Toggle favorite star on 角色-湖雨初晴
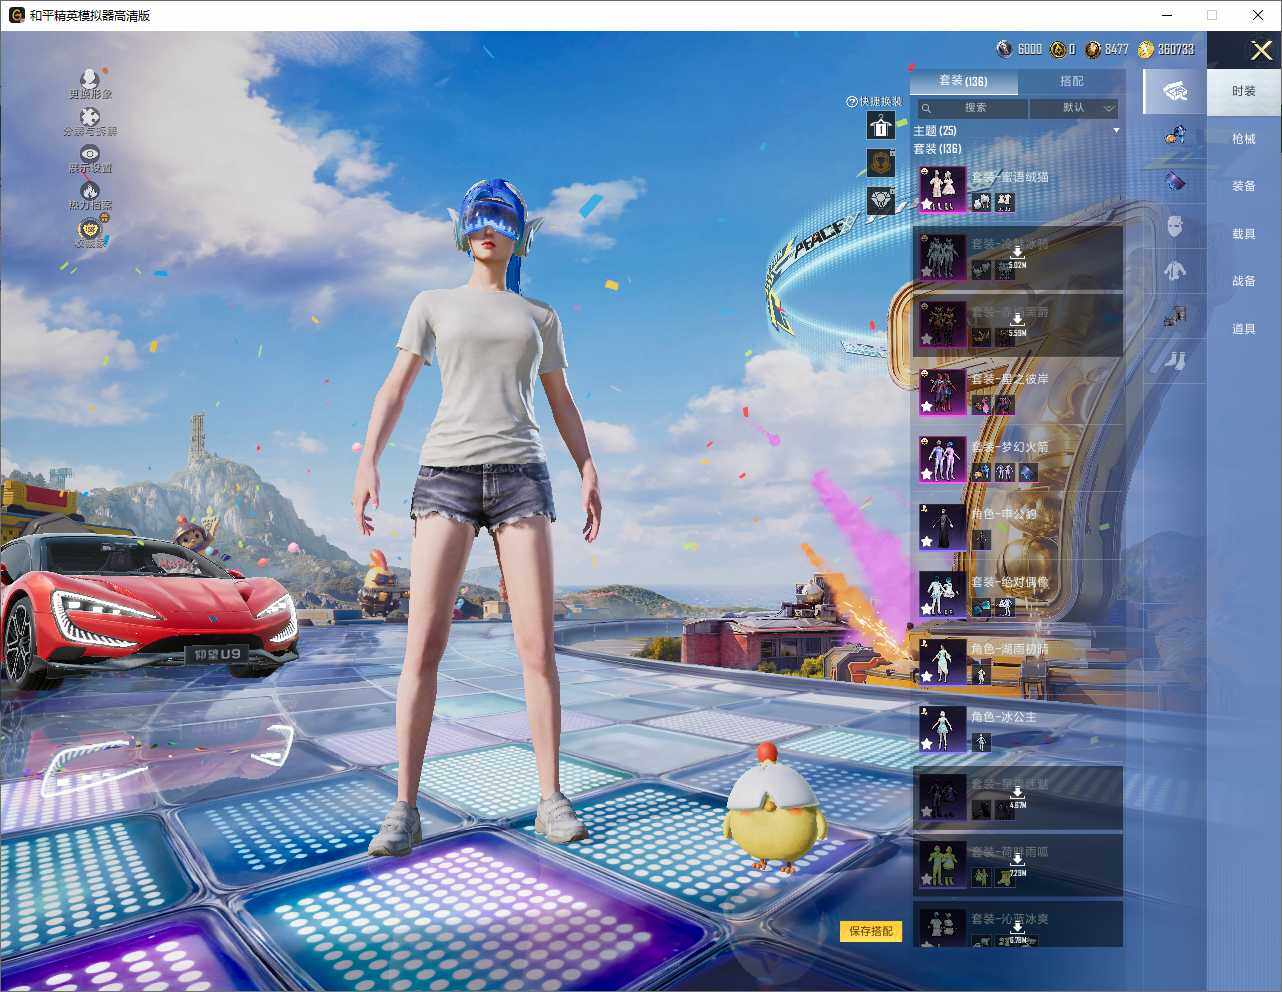The height and width of the screenshot is (992, 1282). [927, 677]
